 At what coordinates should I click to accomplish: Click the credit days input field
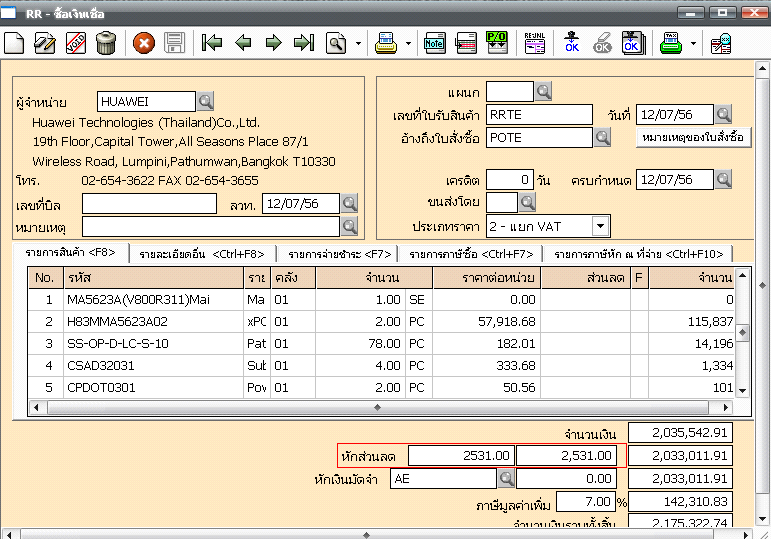tap(510, 180)
